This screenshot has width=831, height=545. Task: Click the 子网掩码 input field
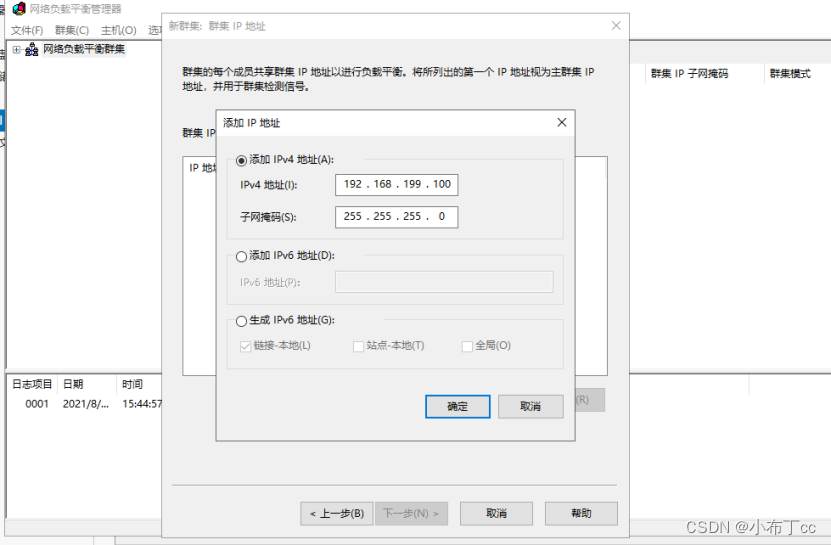point(397,217)
